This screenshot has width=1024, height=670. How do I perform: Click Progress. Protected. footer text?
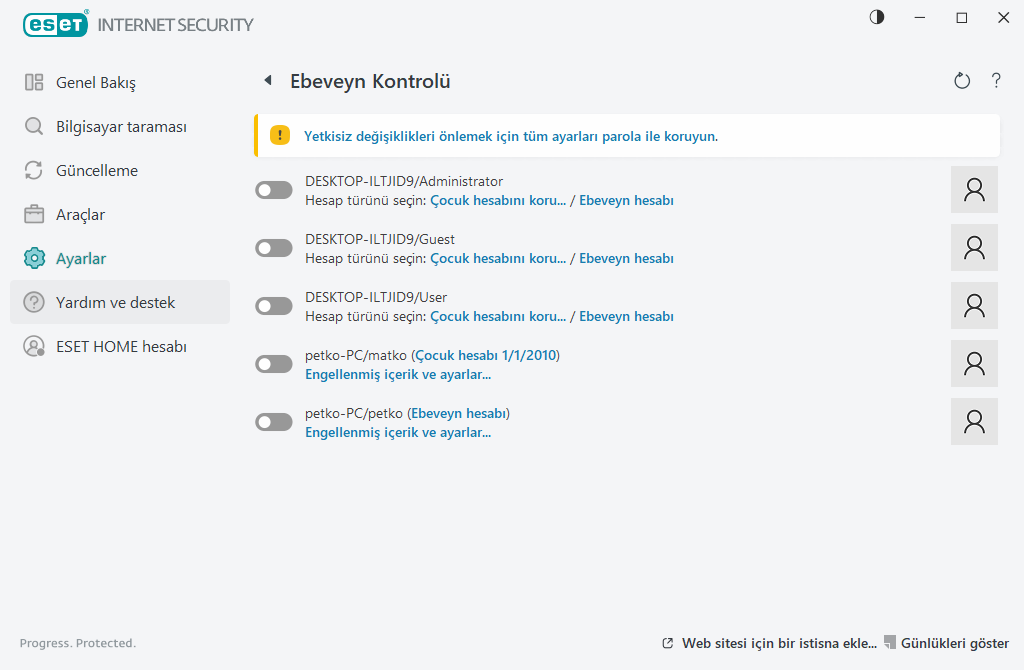tap(78, 643)
